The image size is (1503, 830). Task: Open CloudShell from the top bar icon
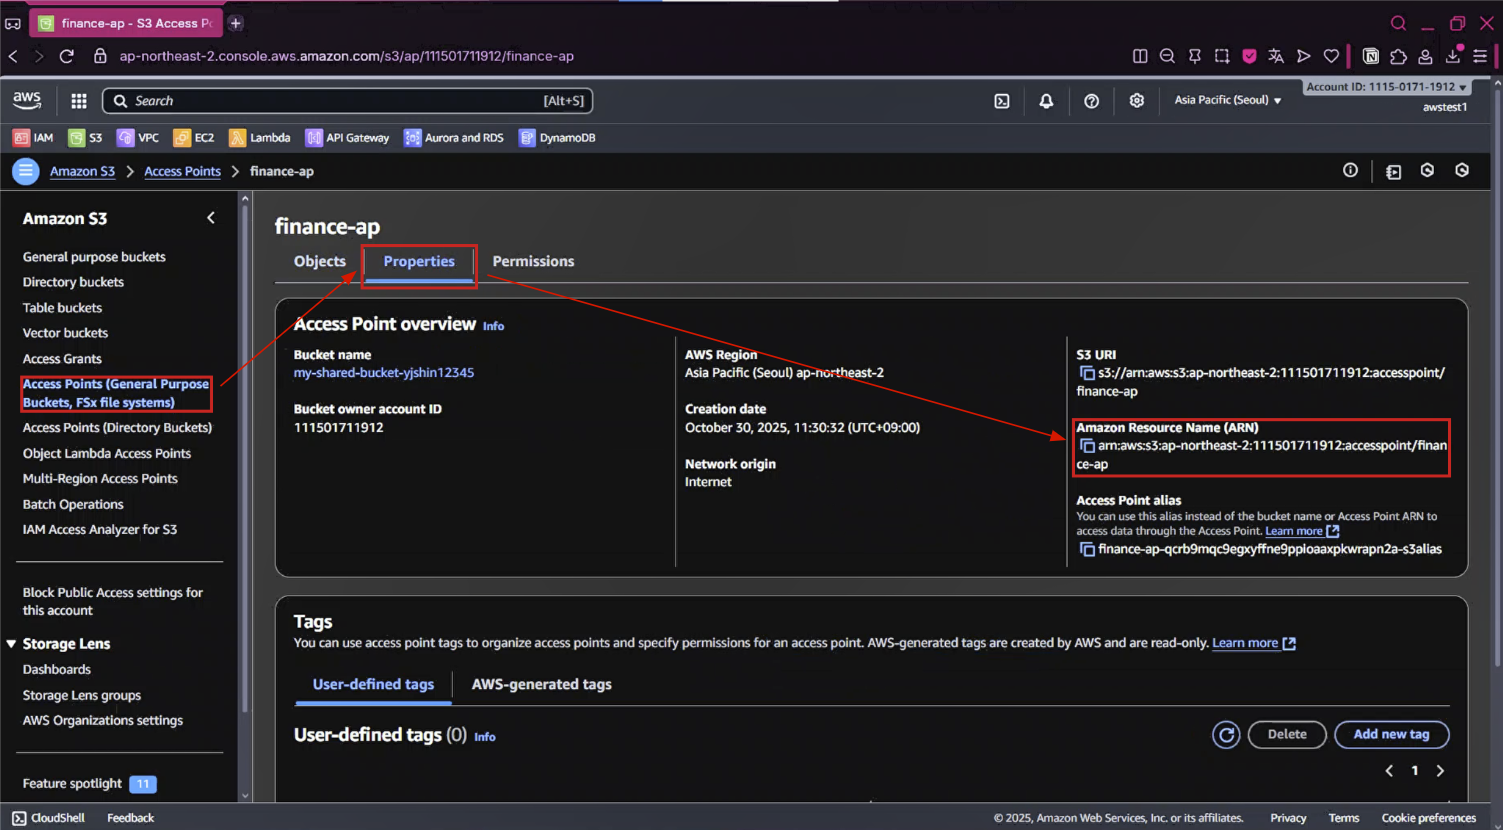click(1002, 101)
